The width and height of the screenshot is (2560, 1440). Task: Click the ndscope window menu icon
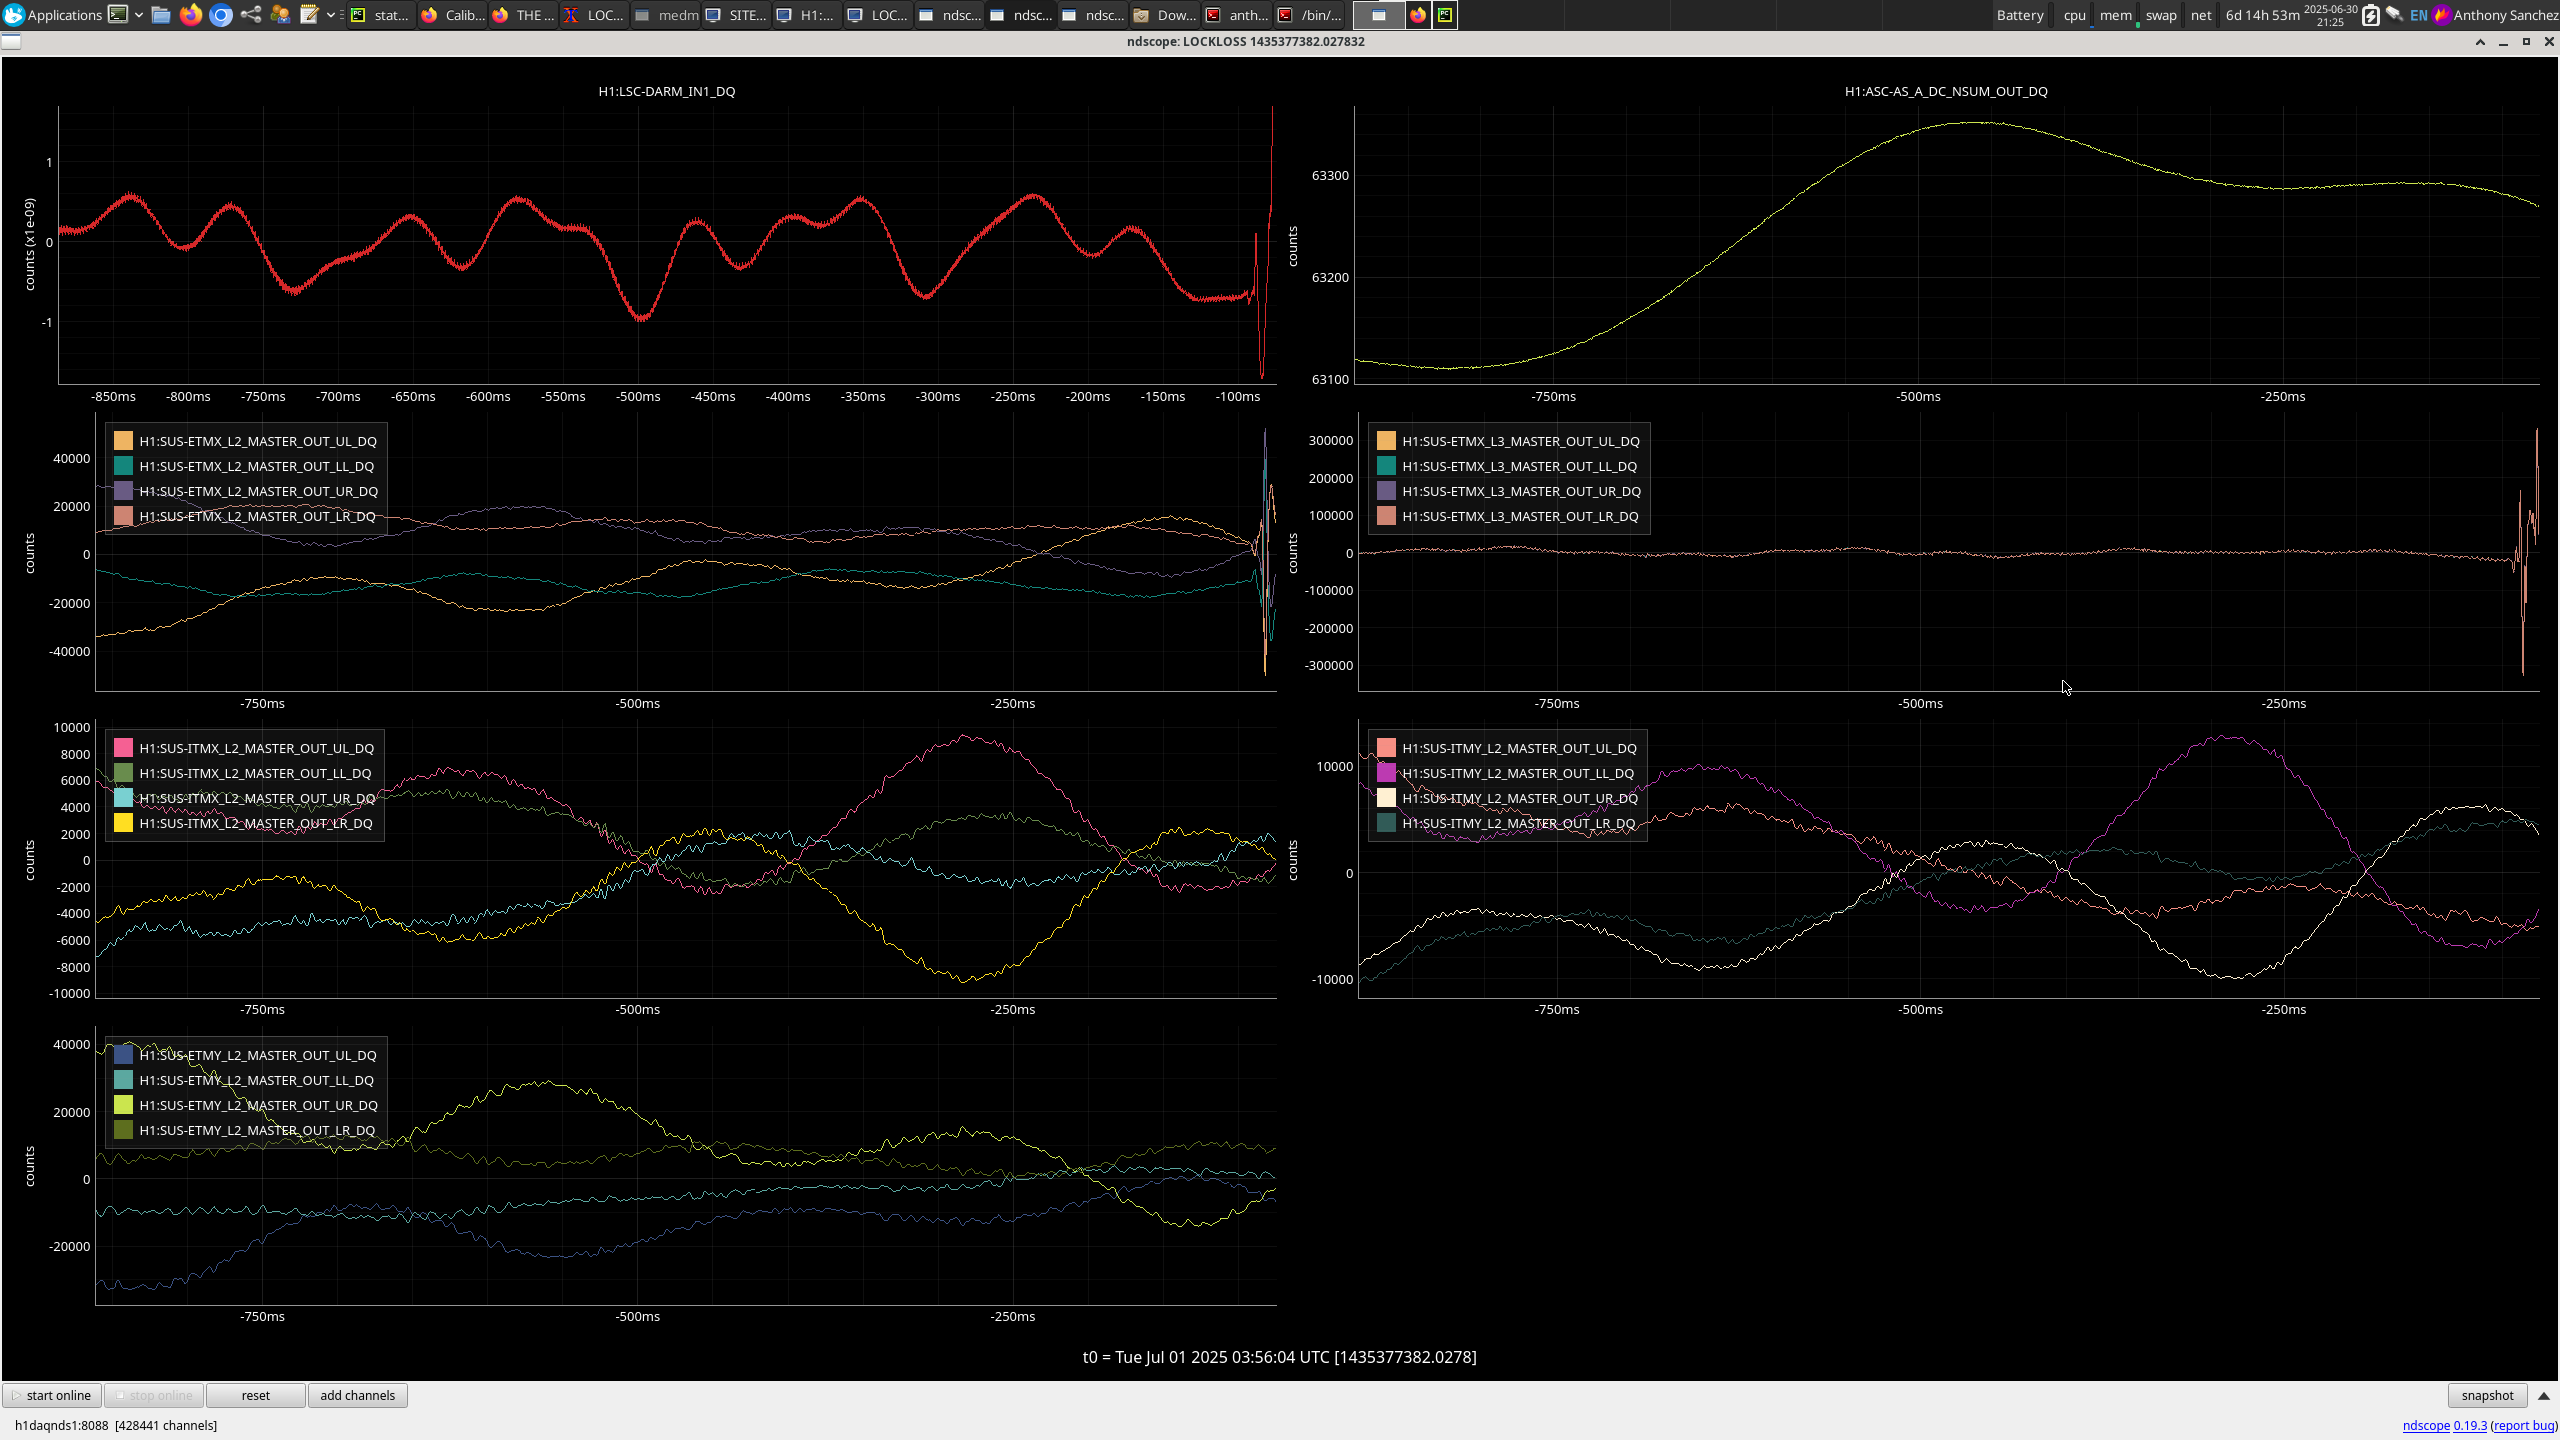coord(11,42)
